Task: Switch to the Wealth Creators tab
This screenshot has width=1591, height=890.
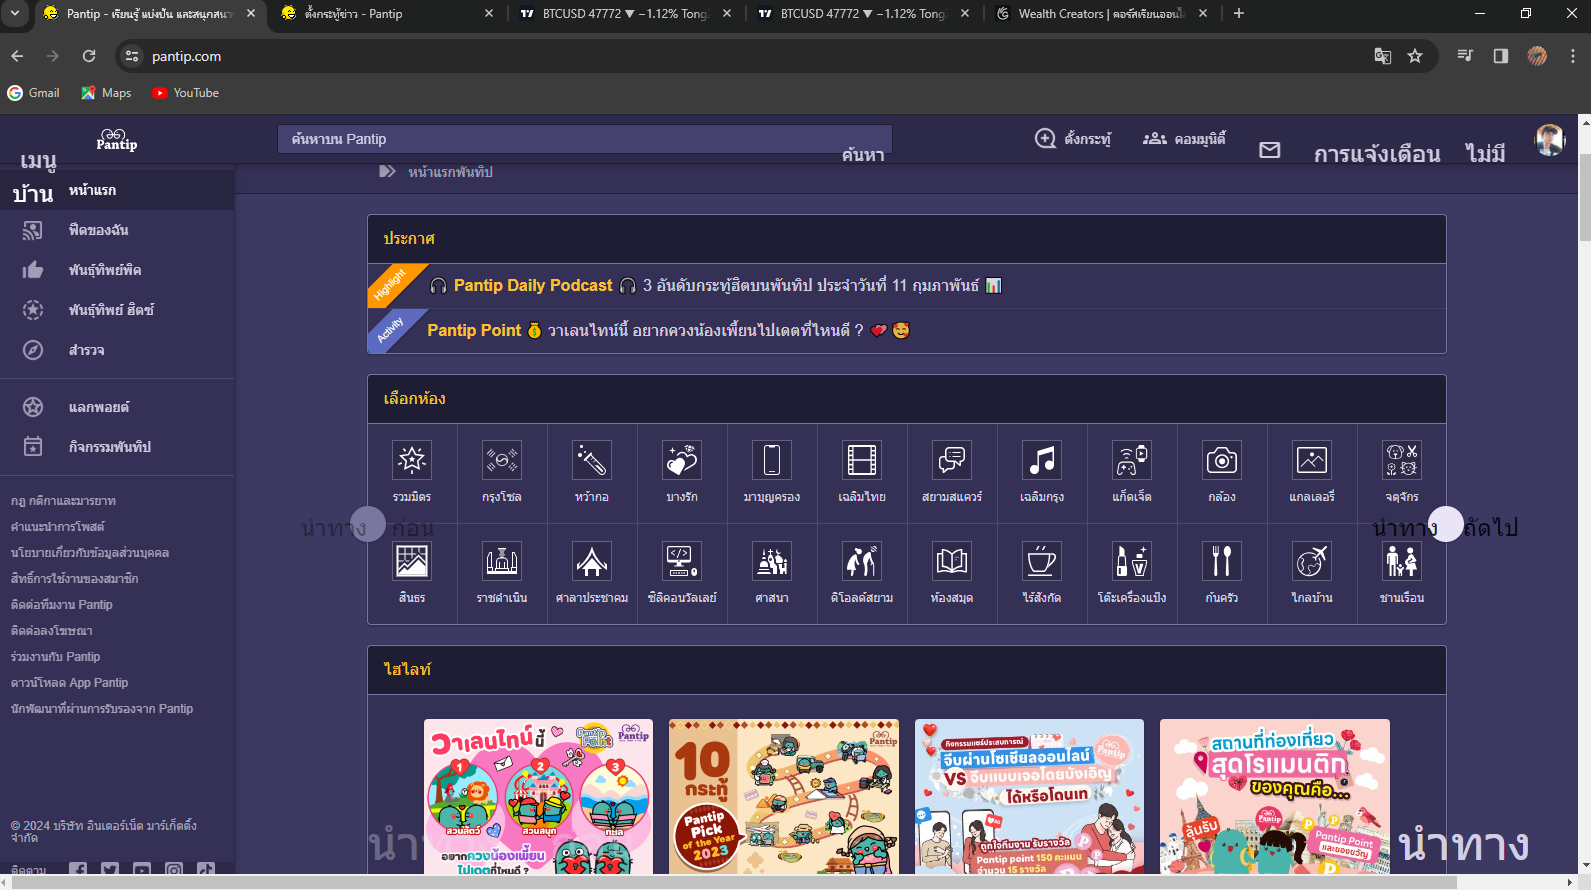Action: (x=1100, y=14)
